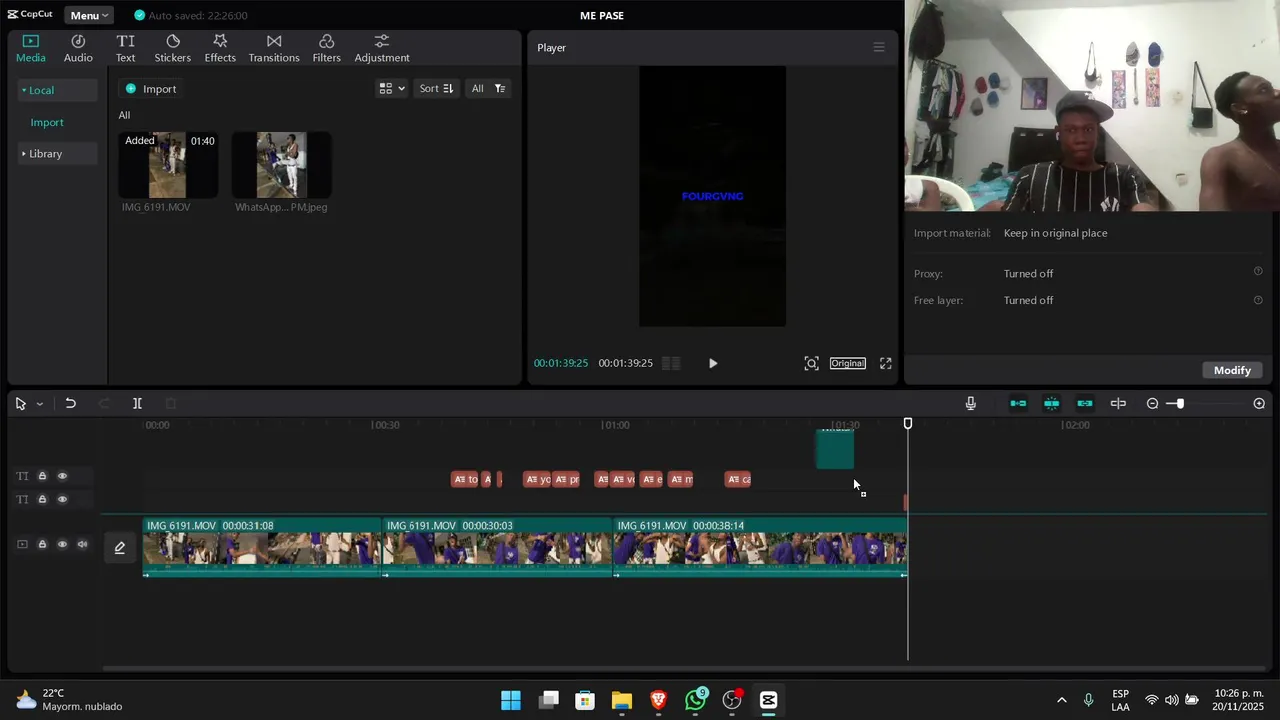Open the Audio tab

(x=78, y=48)
